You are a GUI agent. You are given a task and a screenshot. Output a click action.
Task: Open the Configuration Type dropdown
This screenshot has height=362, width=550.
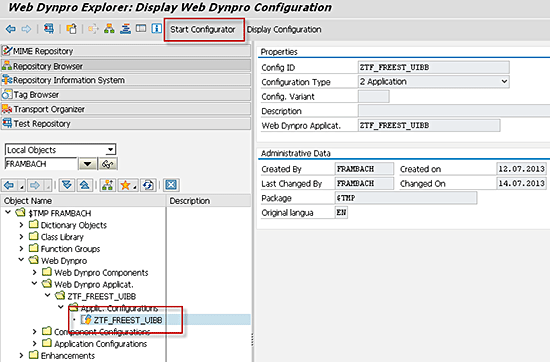point(504,81)
